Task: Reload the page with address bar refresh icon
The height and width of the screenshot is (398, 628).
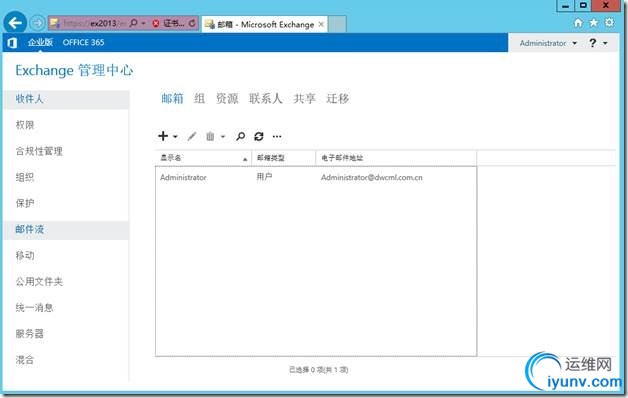Action: coord(192,23)
